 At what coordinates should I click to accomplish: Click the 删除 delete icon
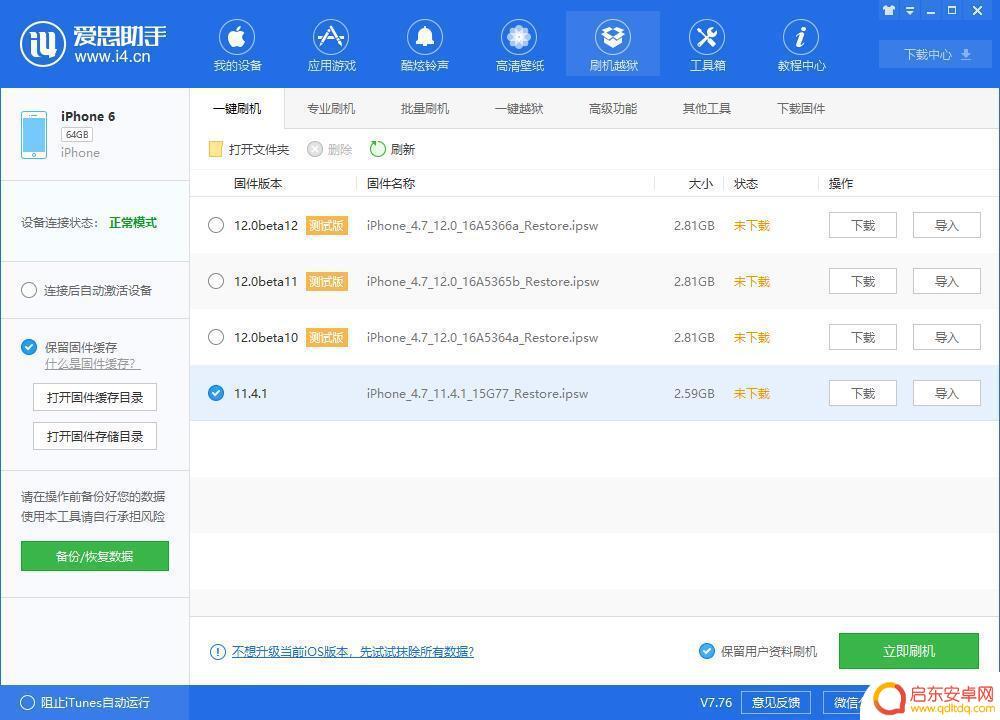(315, 149)
